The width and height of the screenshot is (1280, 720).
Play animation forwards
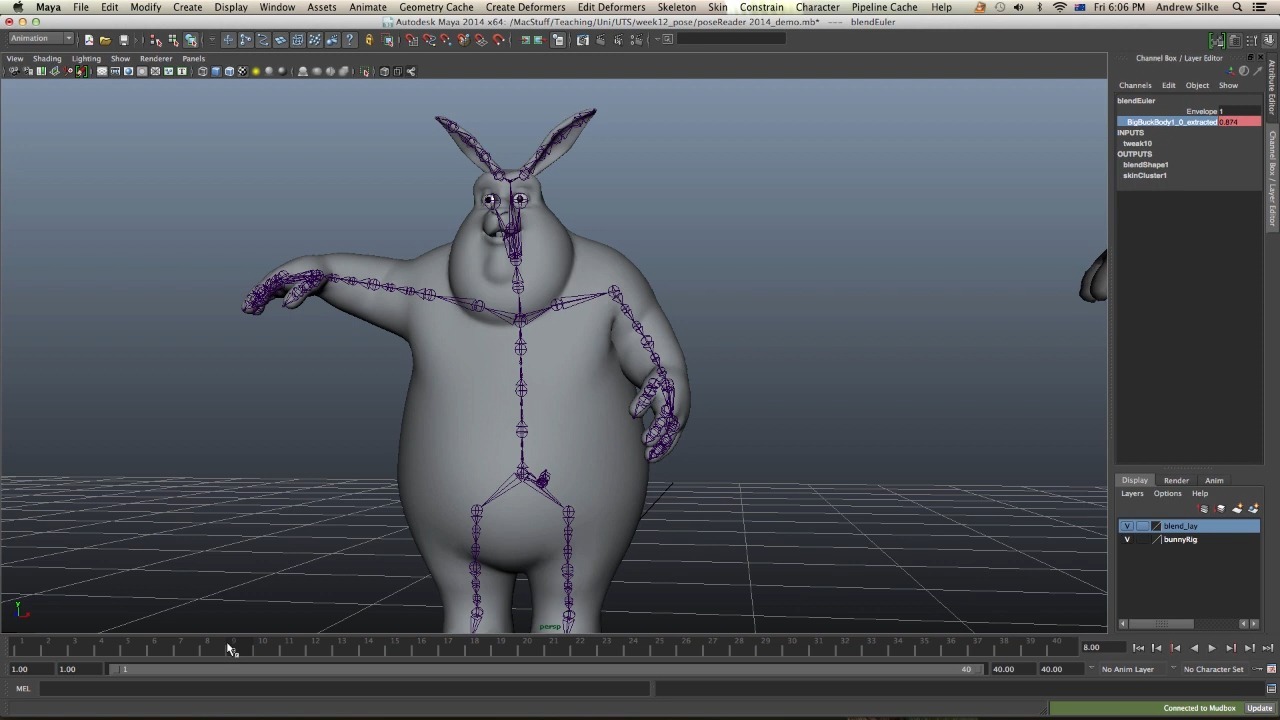(1212, 648)
